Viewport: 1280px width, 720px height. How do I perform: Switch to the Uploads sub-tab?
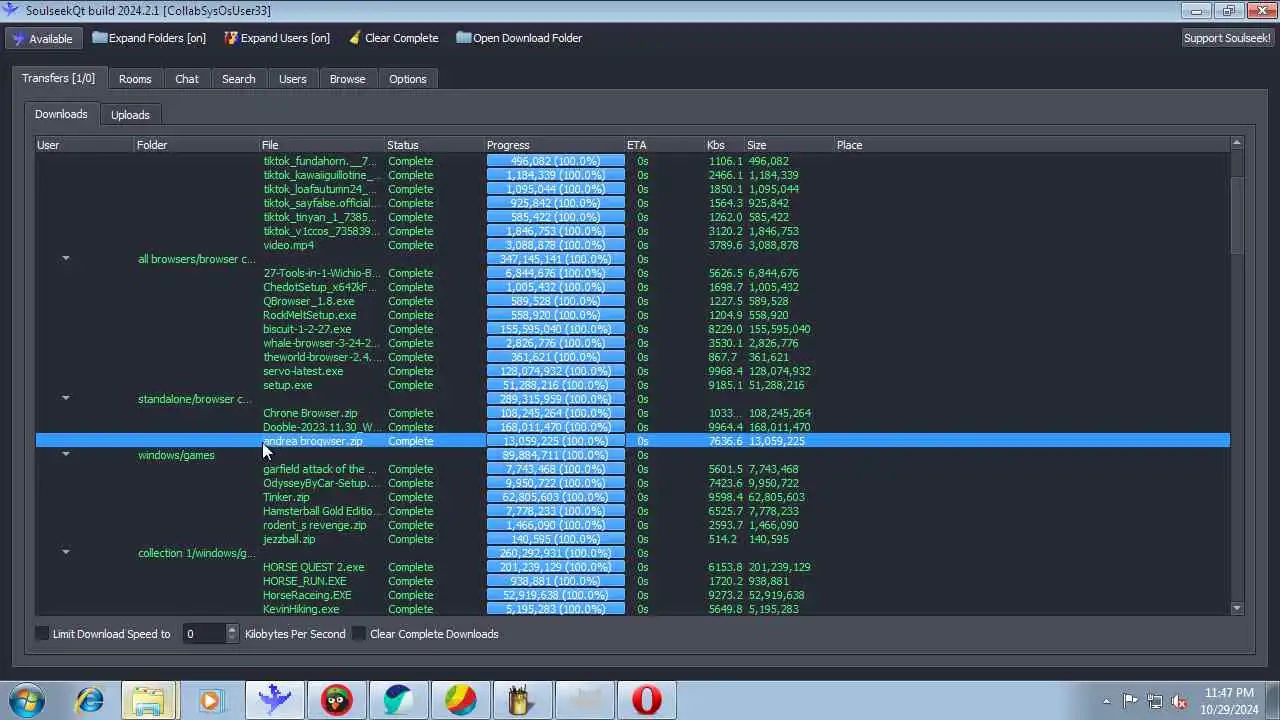click(x=130, y=115)
